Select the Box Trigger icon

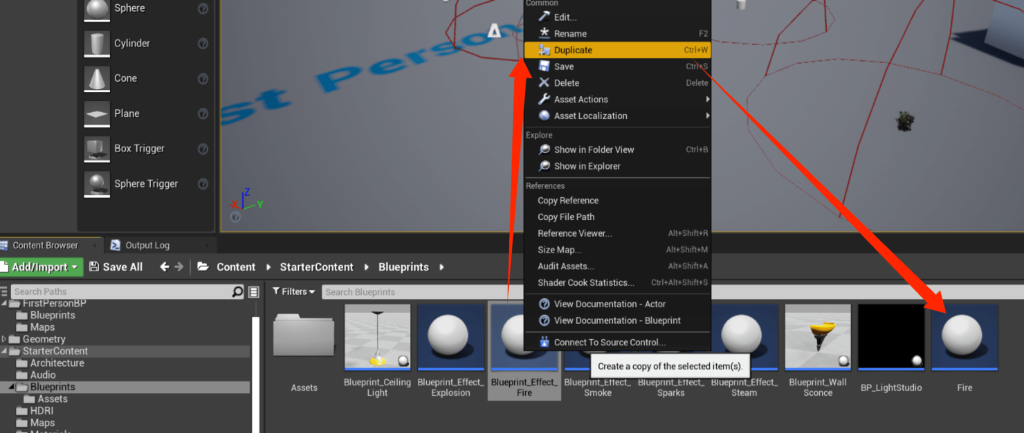97,149
